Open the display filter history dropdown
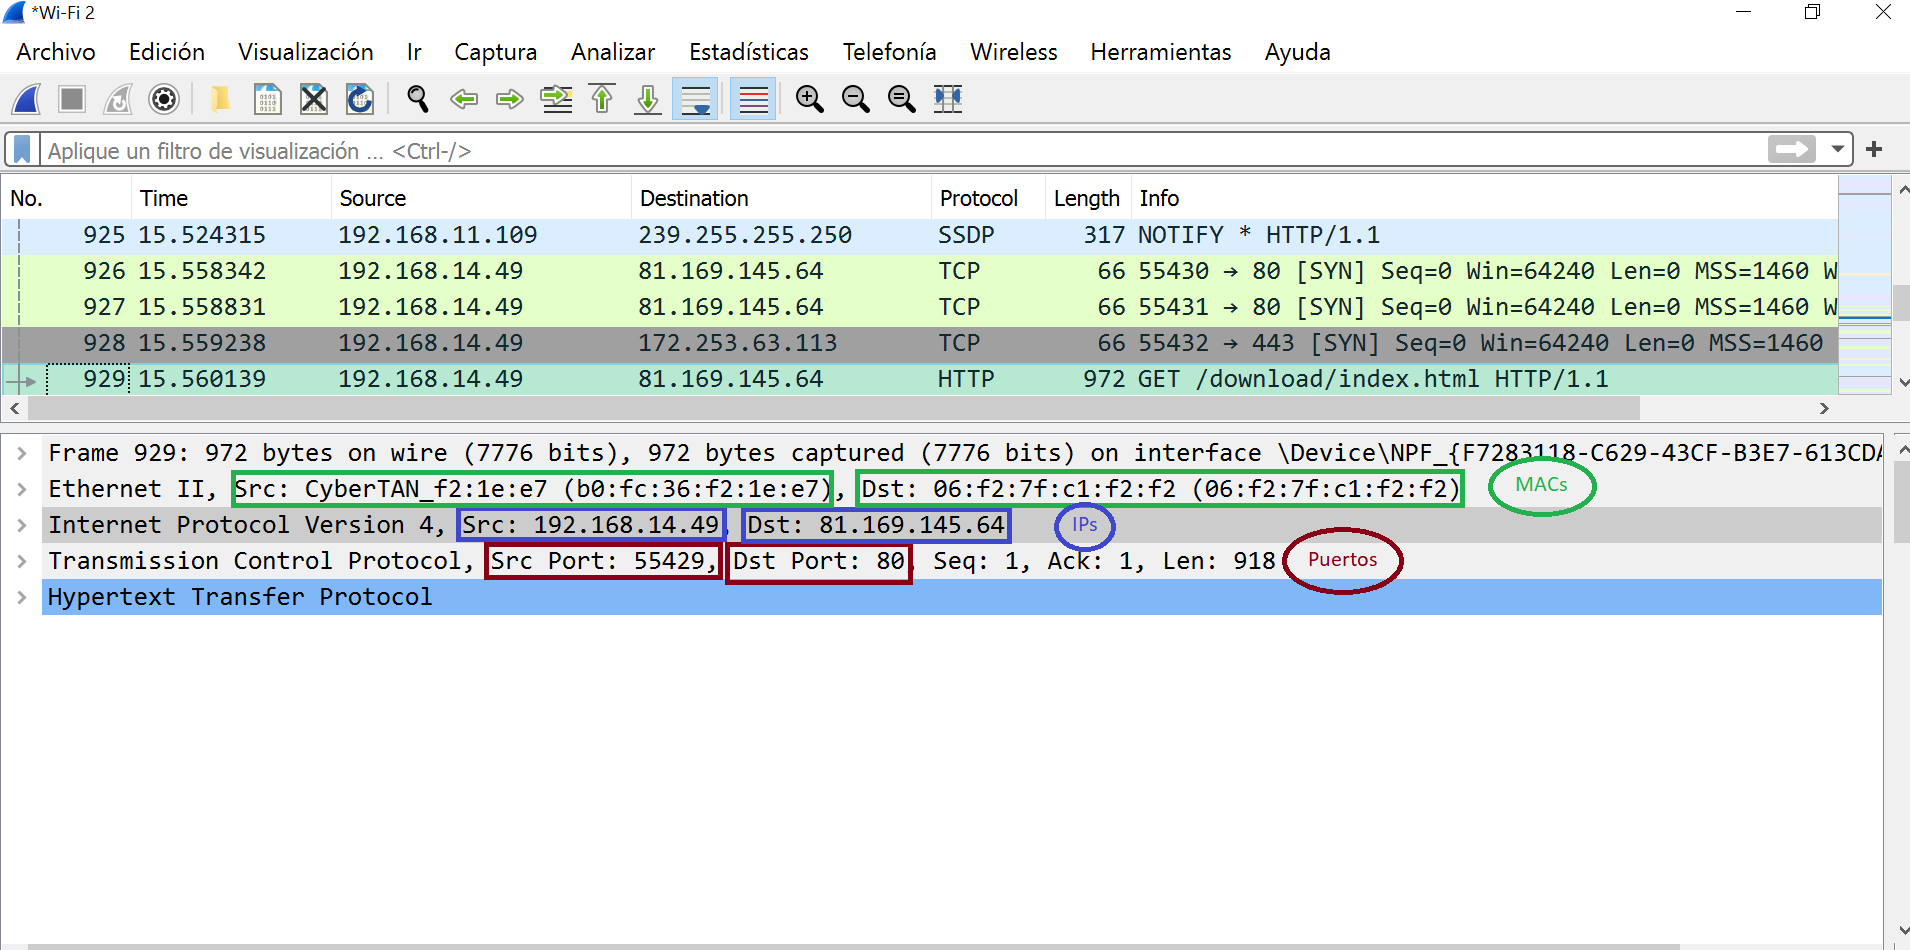This screenshot has height=950, width=1910. [x=1837, y=150]
